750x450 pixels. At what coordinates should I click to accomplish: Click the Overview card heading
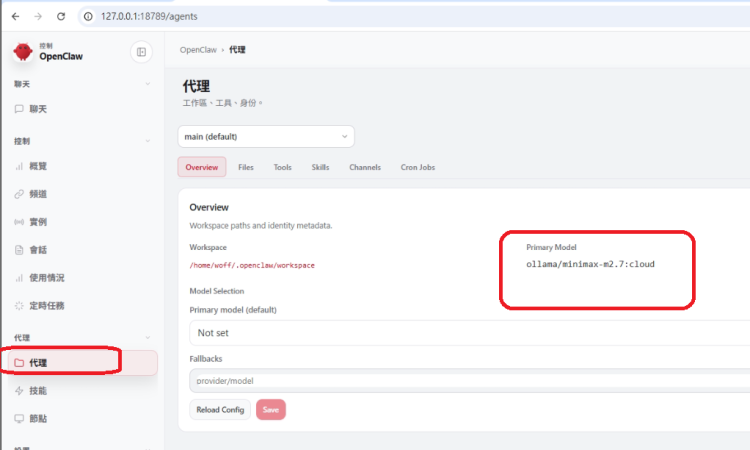(x=209, y=207)
